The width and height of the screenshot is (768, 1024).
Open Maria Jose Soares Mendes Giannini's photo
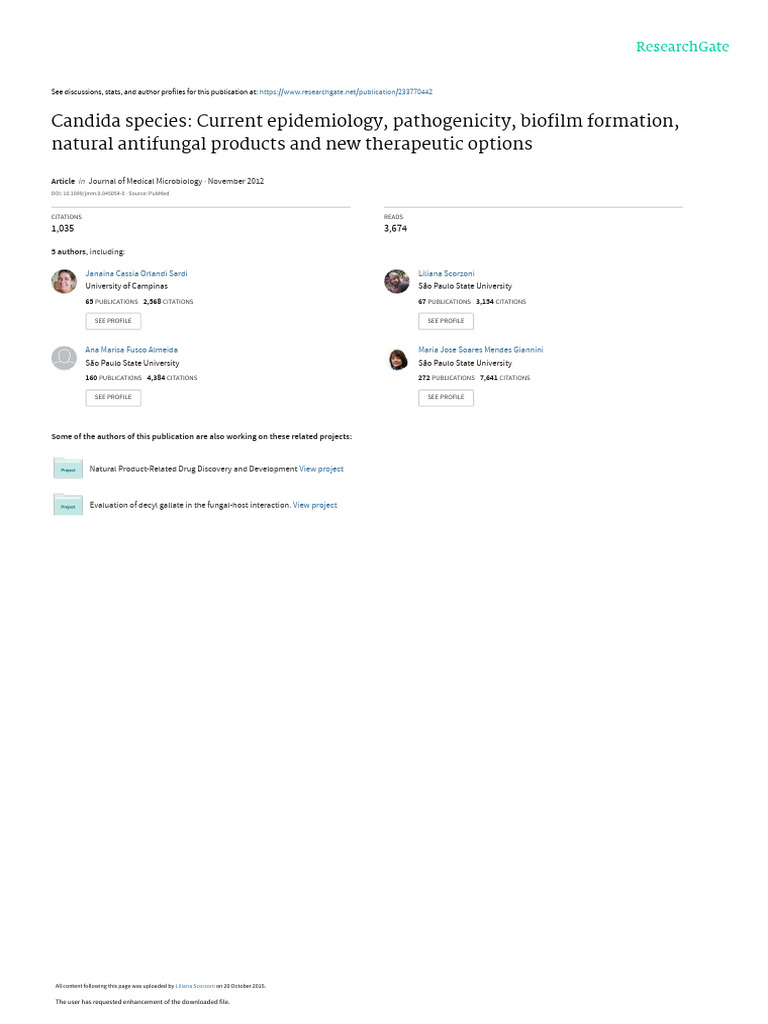pos(398,359)
